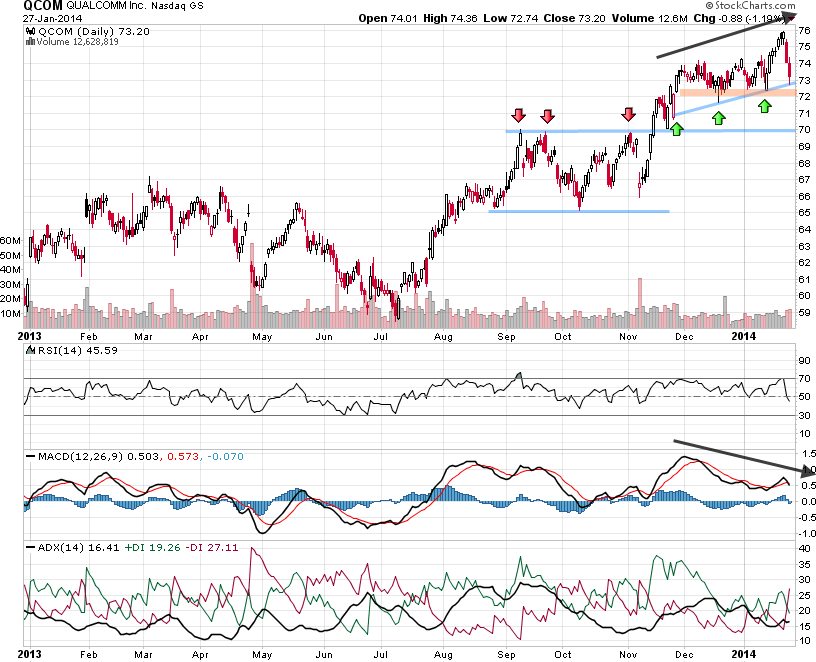Click the 90 label on the RSI axis
Screen dimensions: 816x662
click(804, 360)
